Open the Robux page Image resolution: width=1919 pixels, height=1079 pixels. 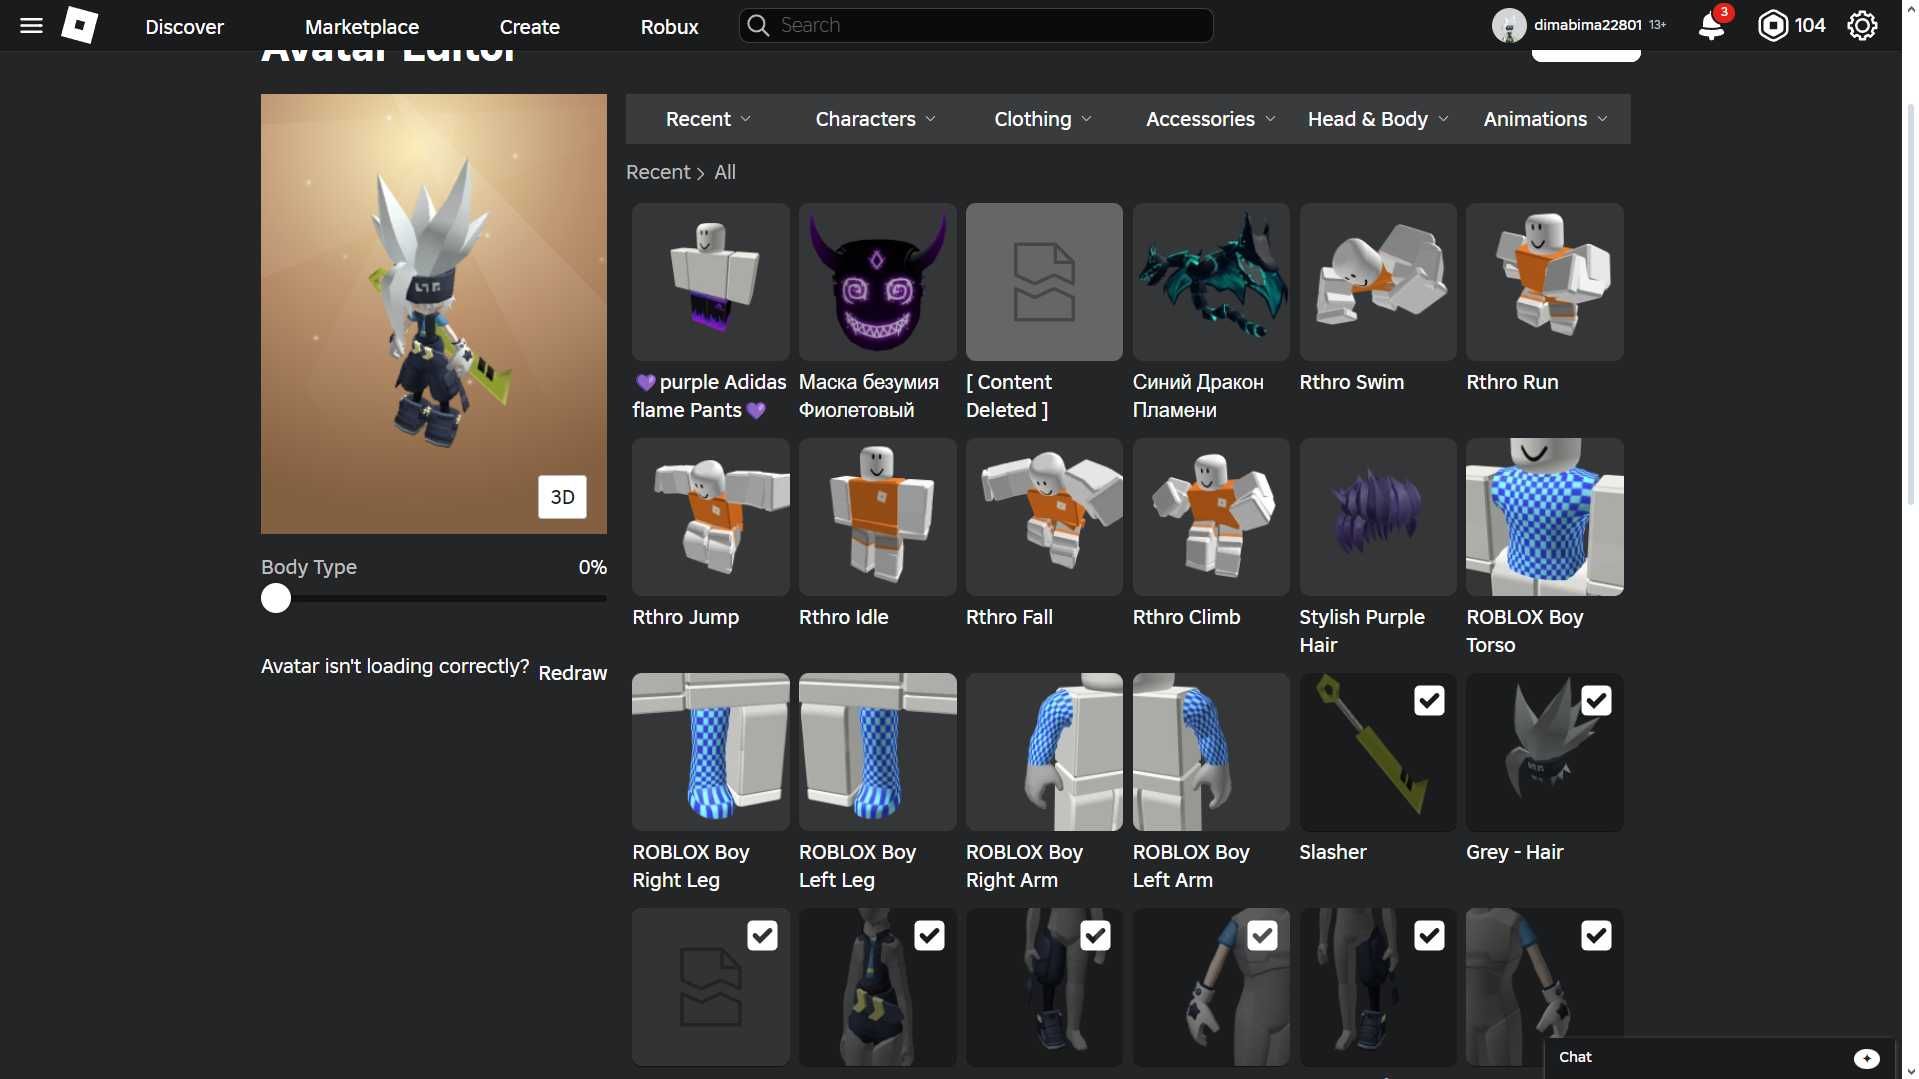click(669, 27)
